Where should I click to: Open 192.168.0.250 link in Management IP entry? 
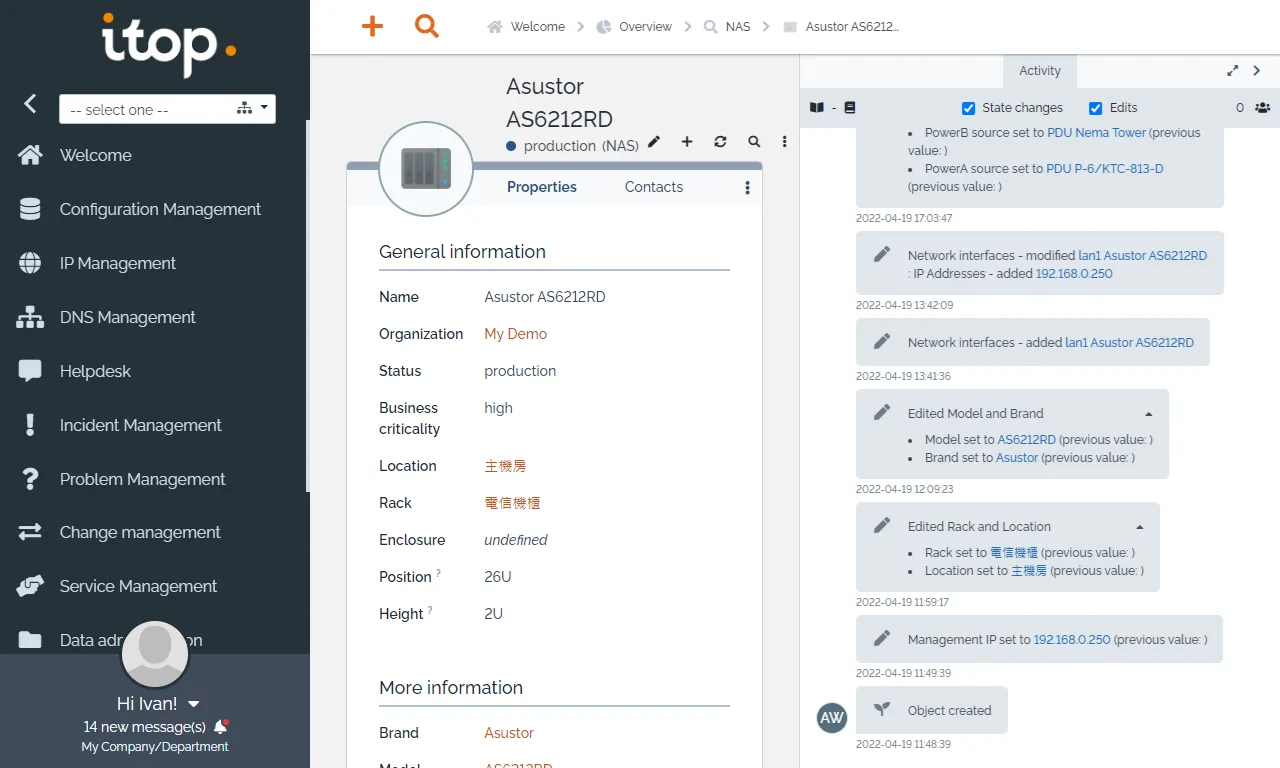(1072, 639)
